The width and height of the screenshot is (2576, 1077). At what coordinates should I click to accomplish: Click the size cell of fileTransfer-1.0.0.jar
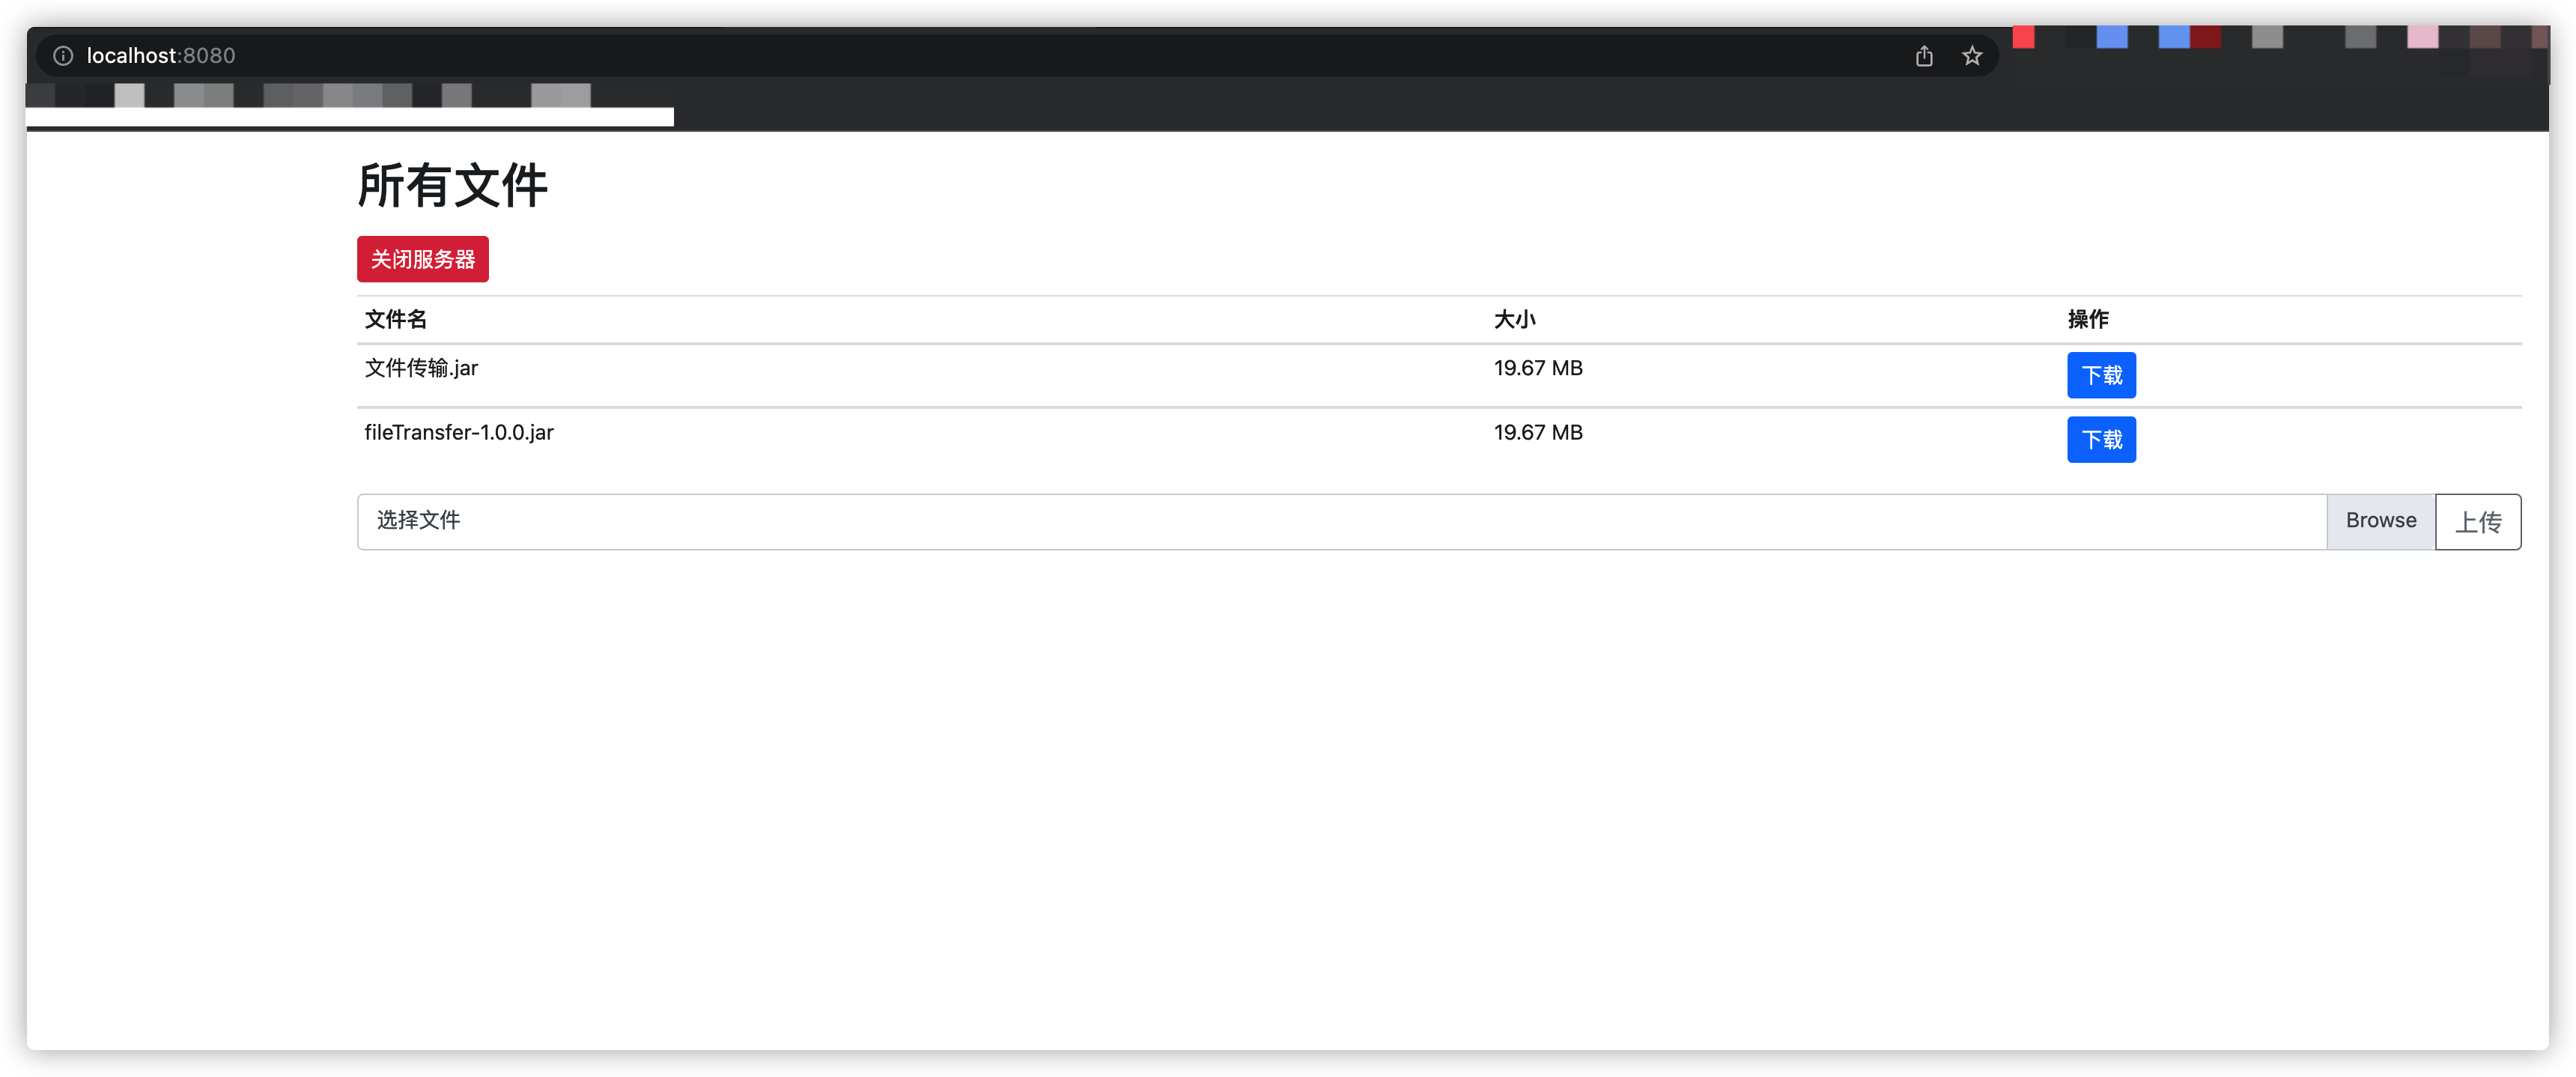pos(1537,433)
